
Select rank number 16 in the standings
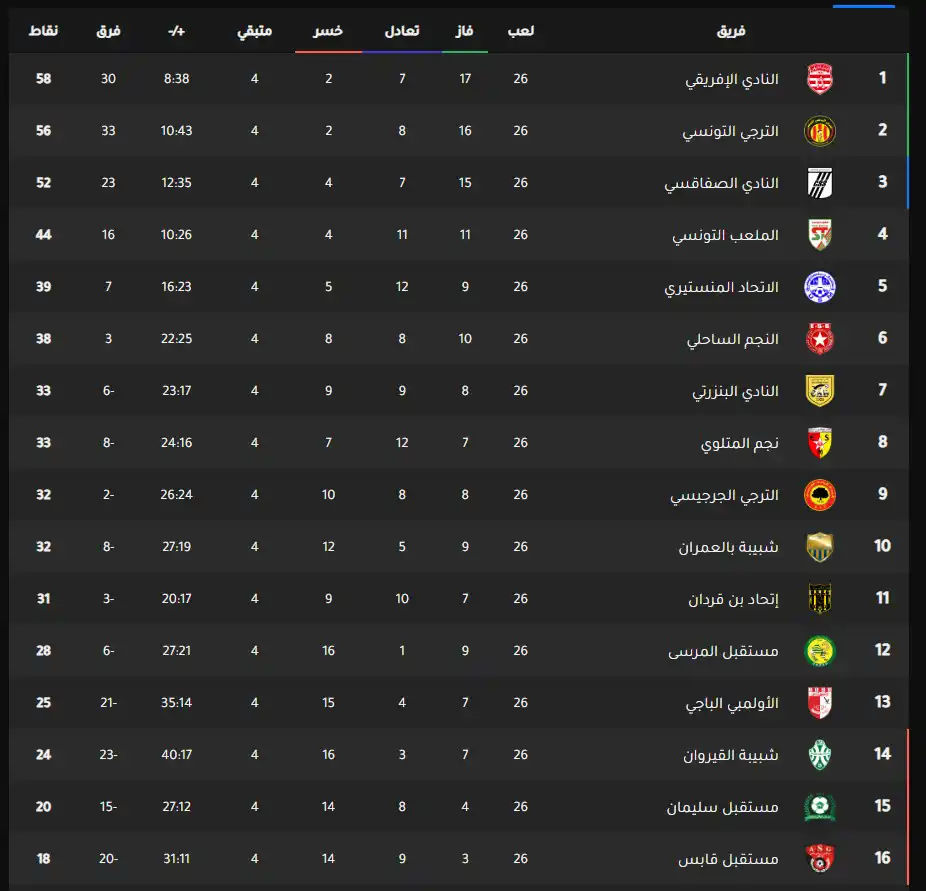882,858
